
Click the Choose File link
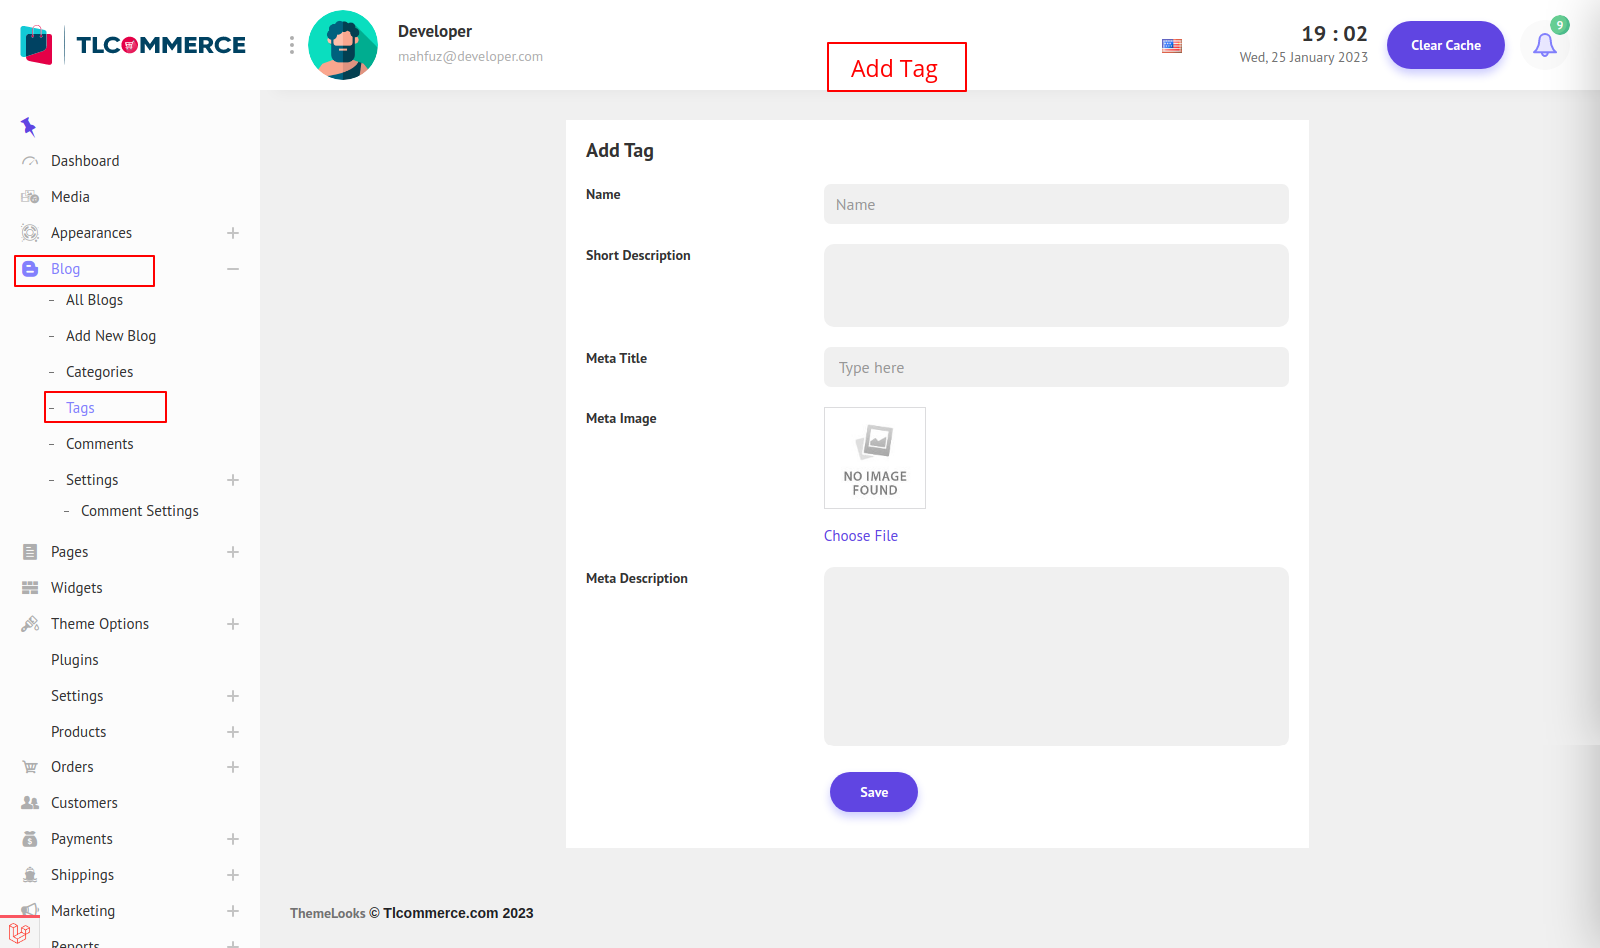click(x=861, y=536)
